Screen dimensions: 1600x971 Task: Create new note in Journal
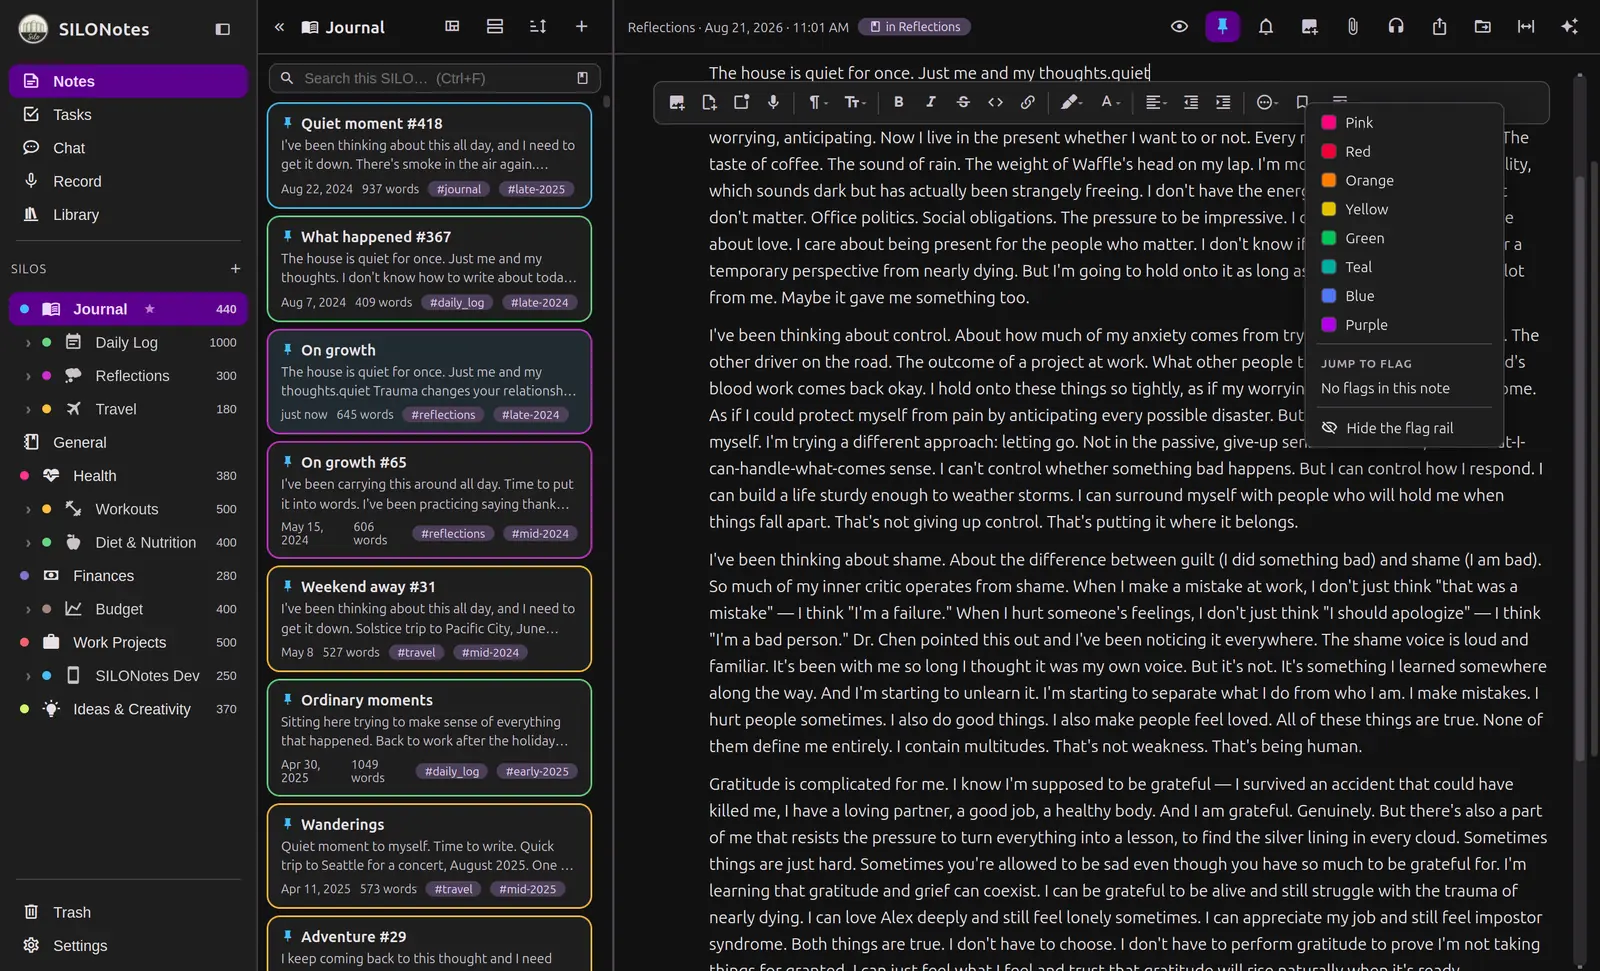pyautogui.click(x=581, y=27)
